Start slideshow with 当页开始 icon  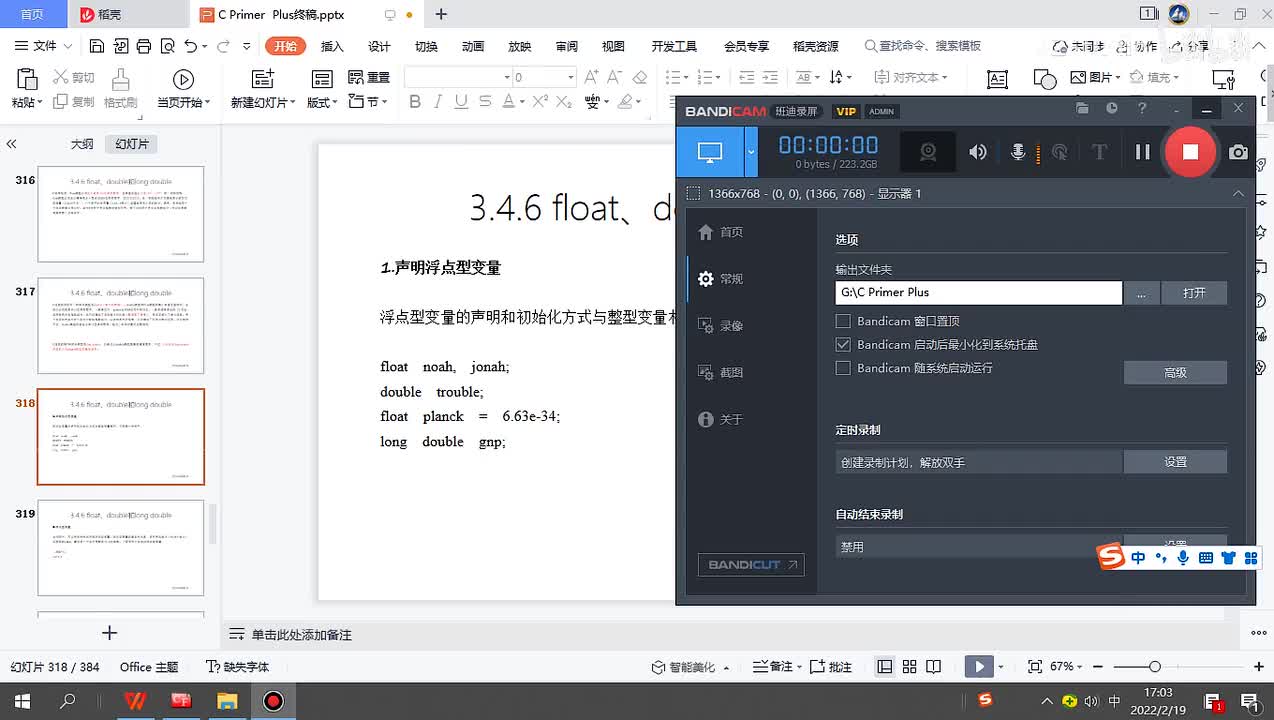(183, 80)
